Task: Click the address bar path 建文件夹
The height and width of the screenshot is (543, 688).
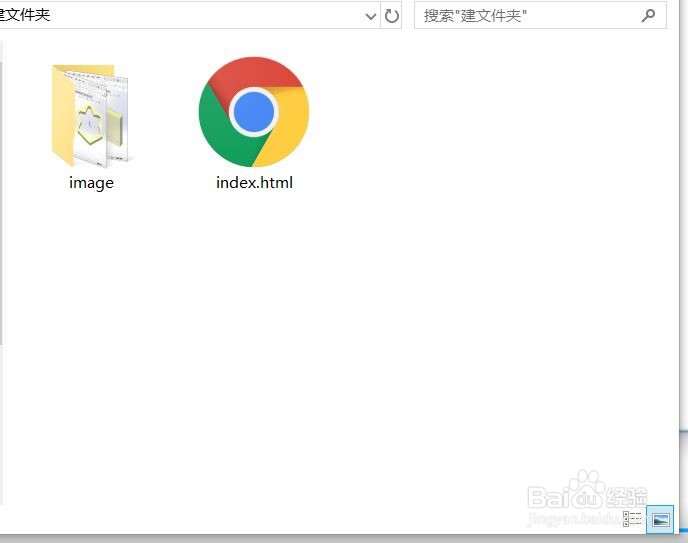Action: (25, 15)
